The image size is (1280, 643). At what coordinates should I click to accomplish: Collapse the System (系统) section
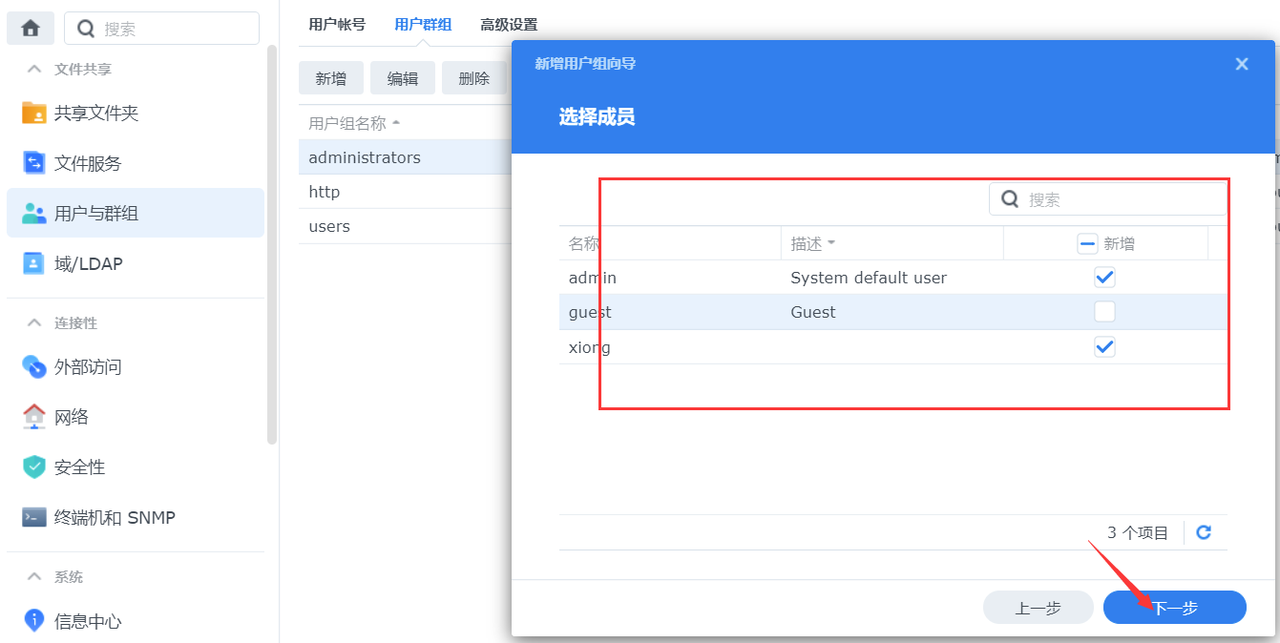pyautogui.click(x=34, y=577)
